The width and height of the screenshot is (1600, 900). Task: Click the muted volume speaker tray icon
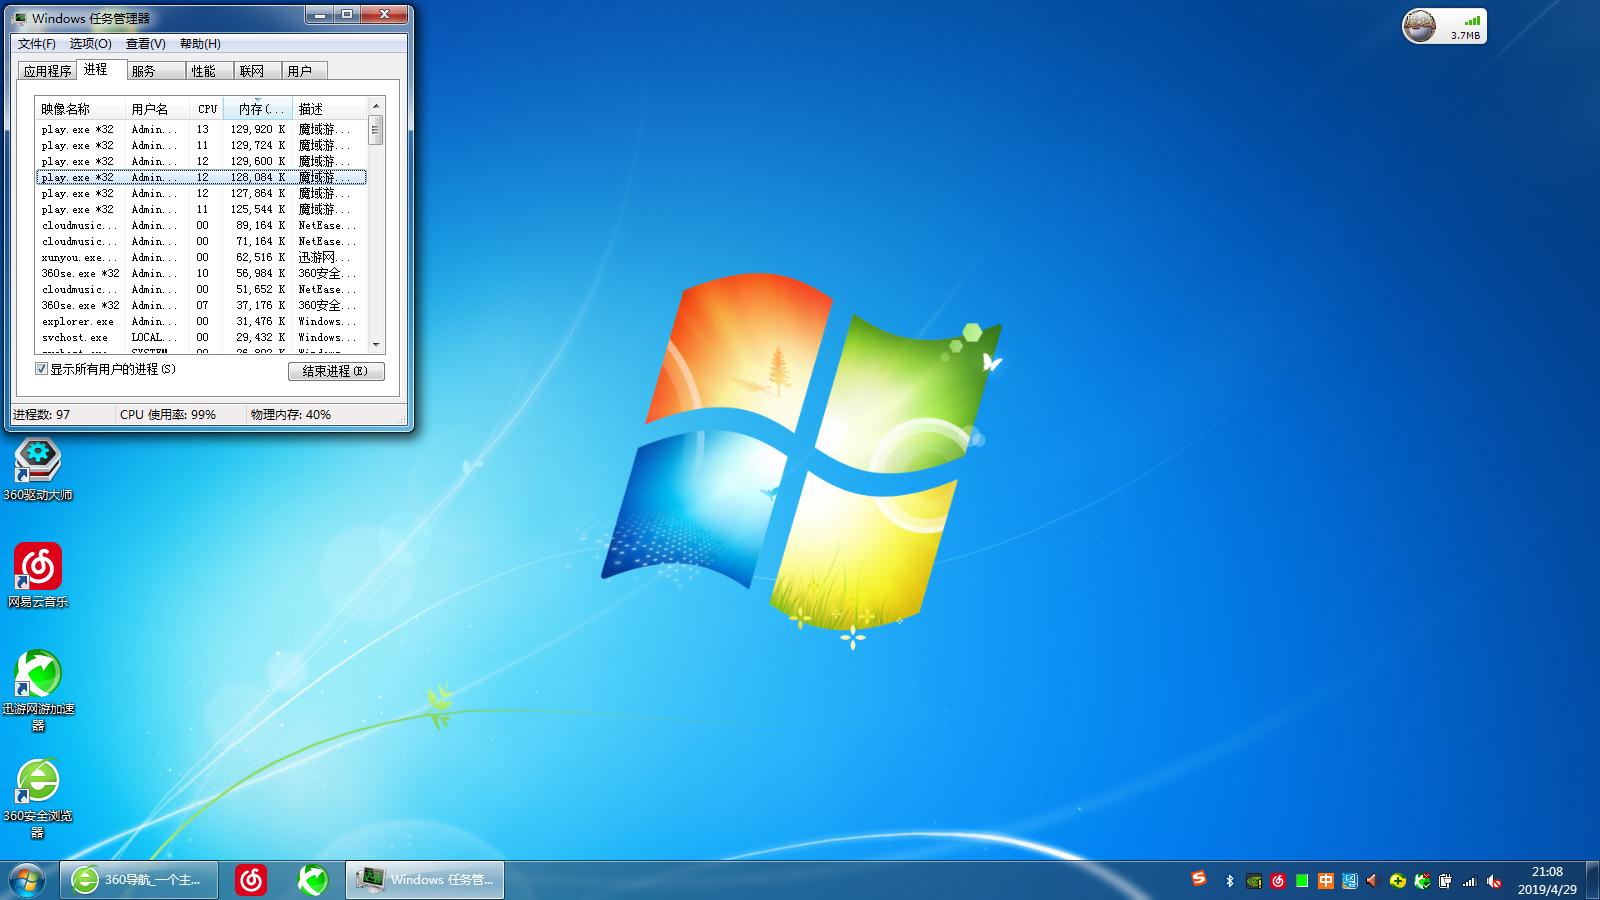pos(1494,881)
